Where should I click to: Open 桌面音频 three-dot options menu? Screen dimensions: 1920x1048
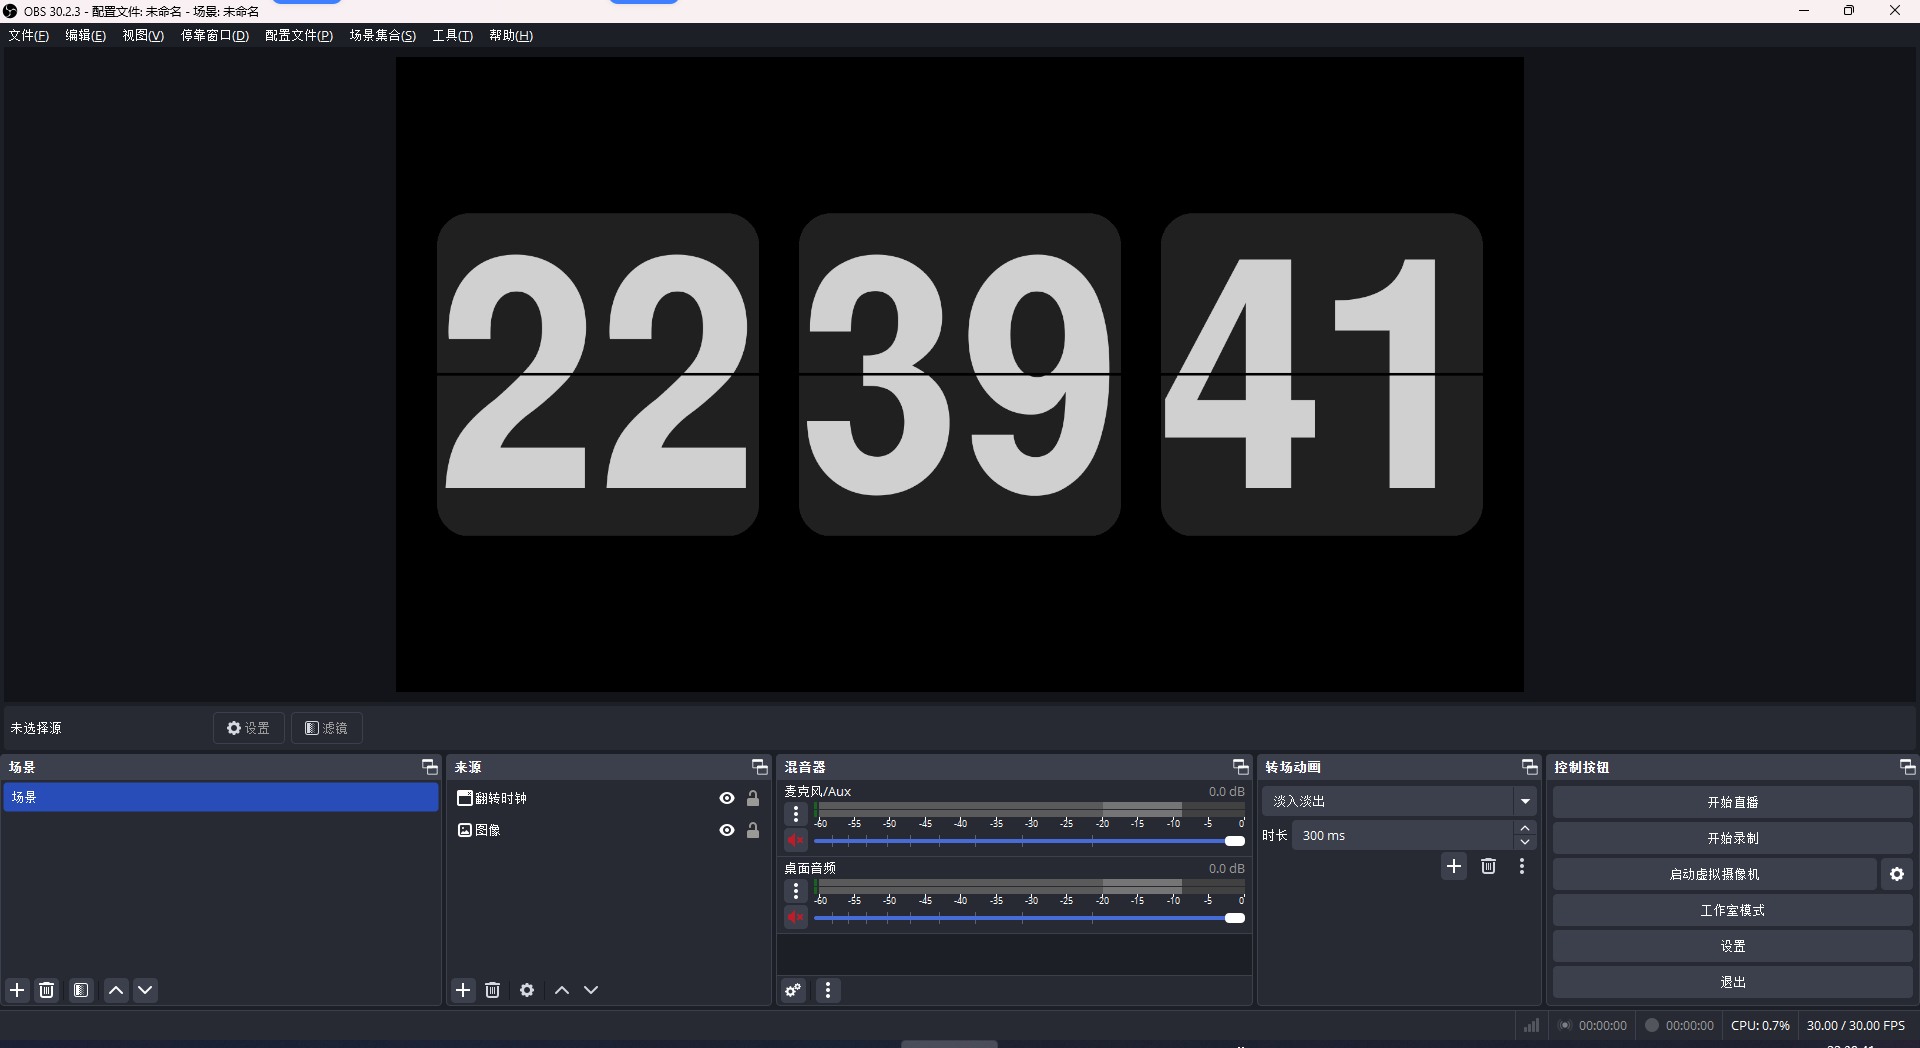(795, 891)
